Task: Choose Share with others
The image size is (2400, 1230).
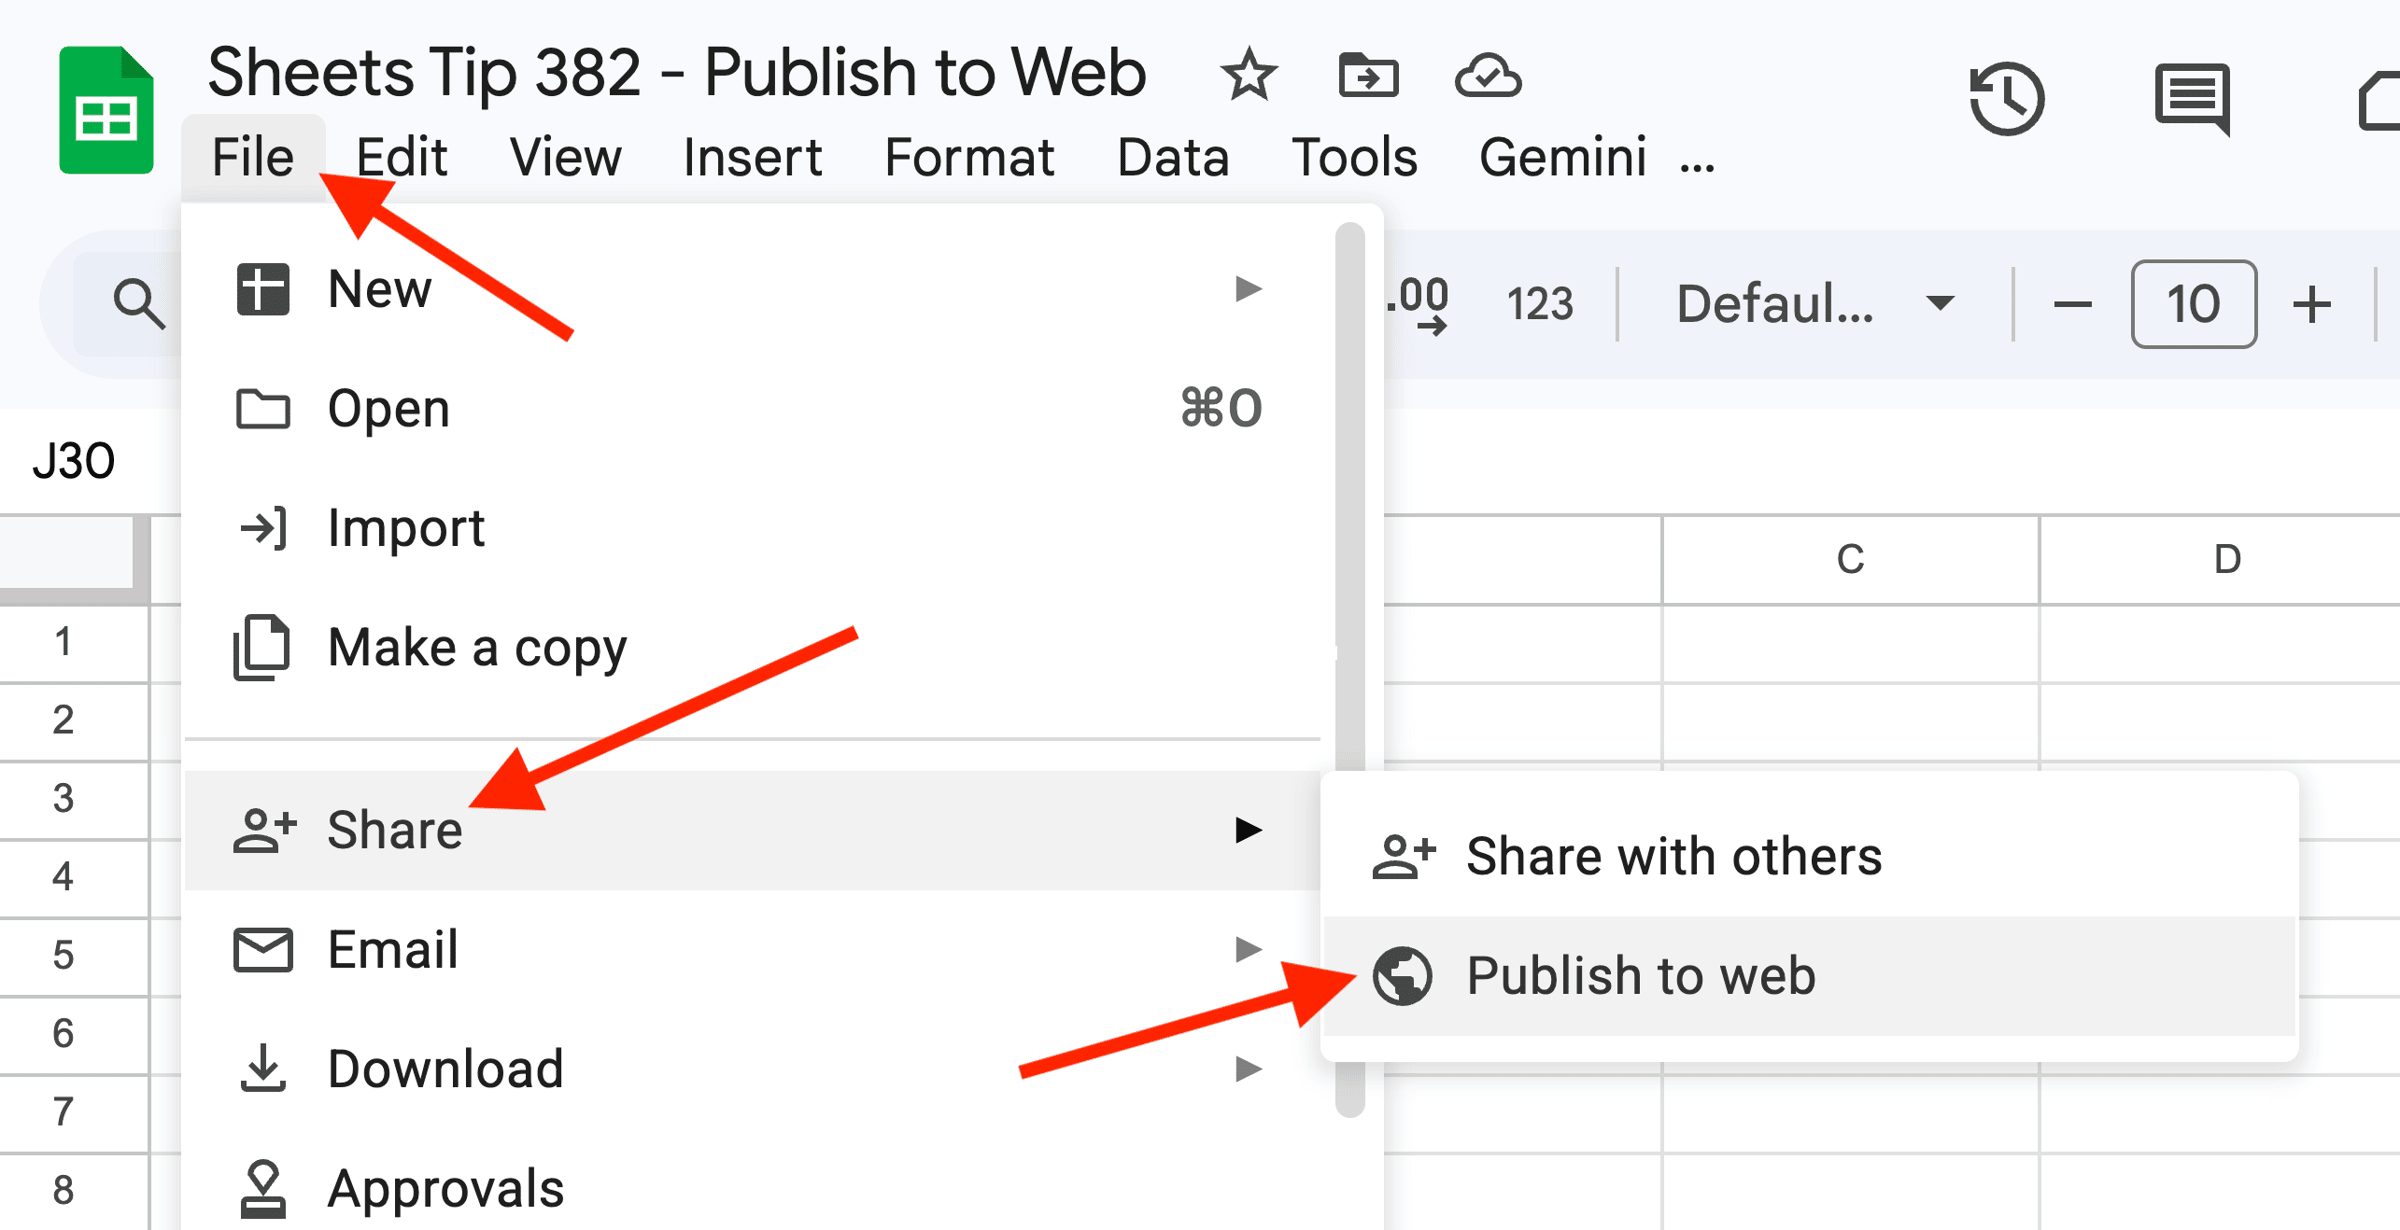Action: click(x=1673, y=857)
